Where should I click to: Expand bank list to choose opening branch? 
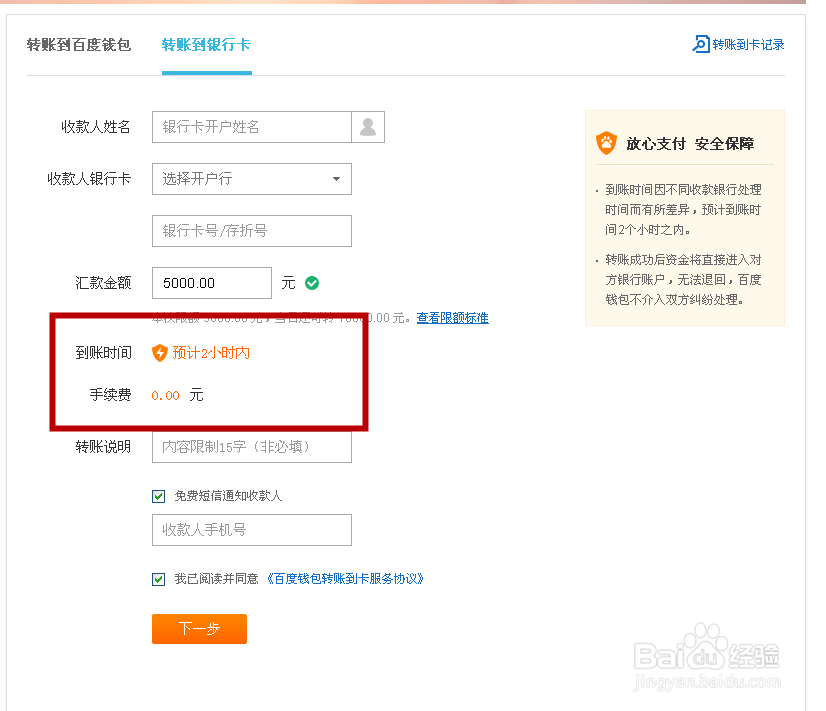pos(251,179)
